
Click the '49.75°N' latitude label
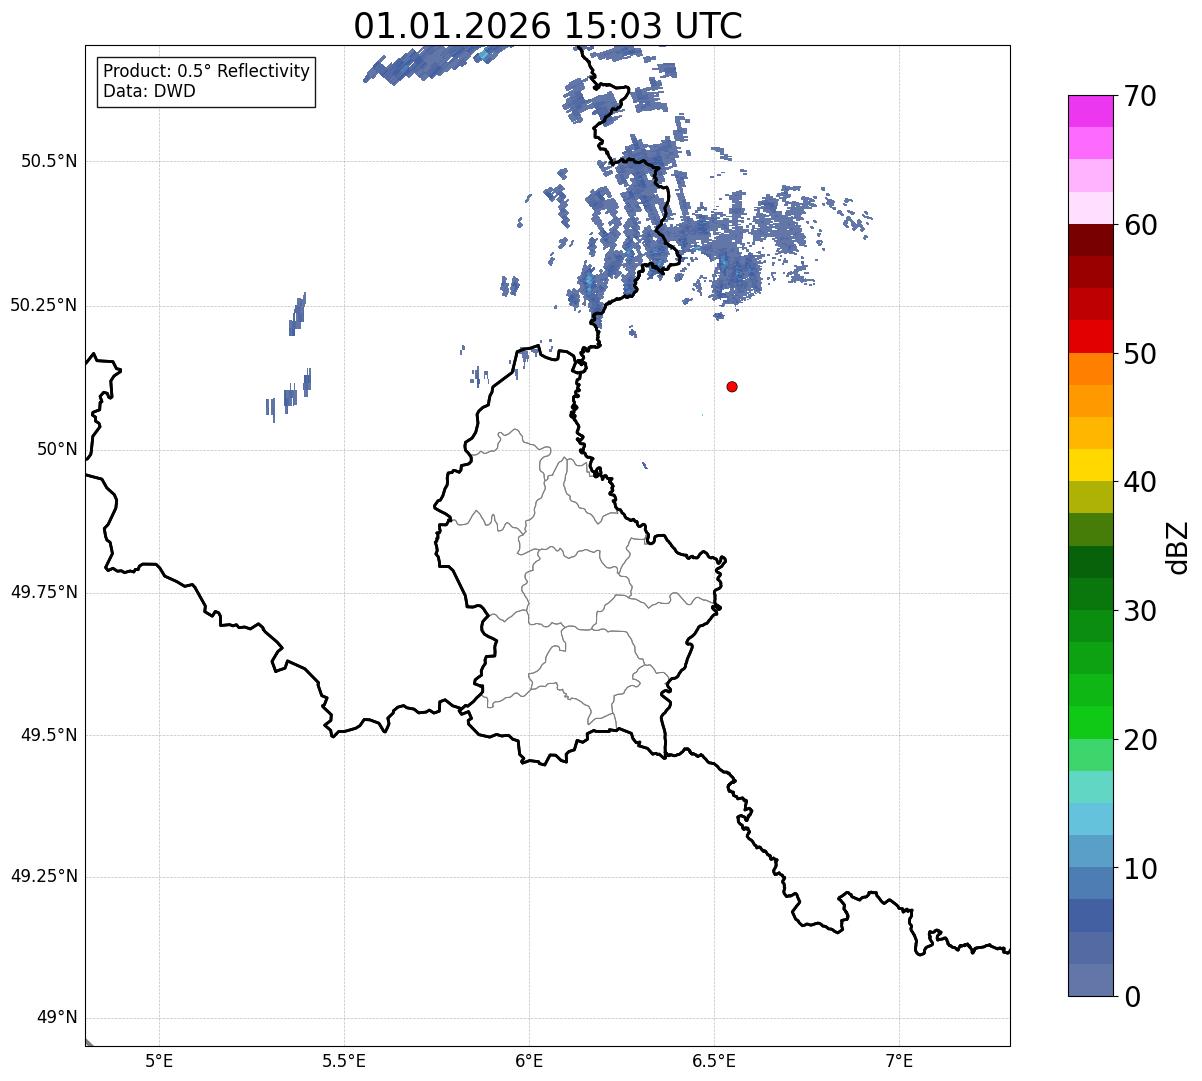click(43, 593)
